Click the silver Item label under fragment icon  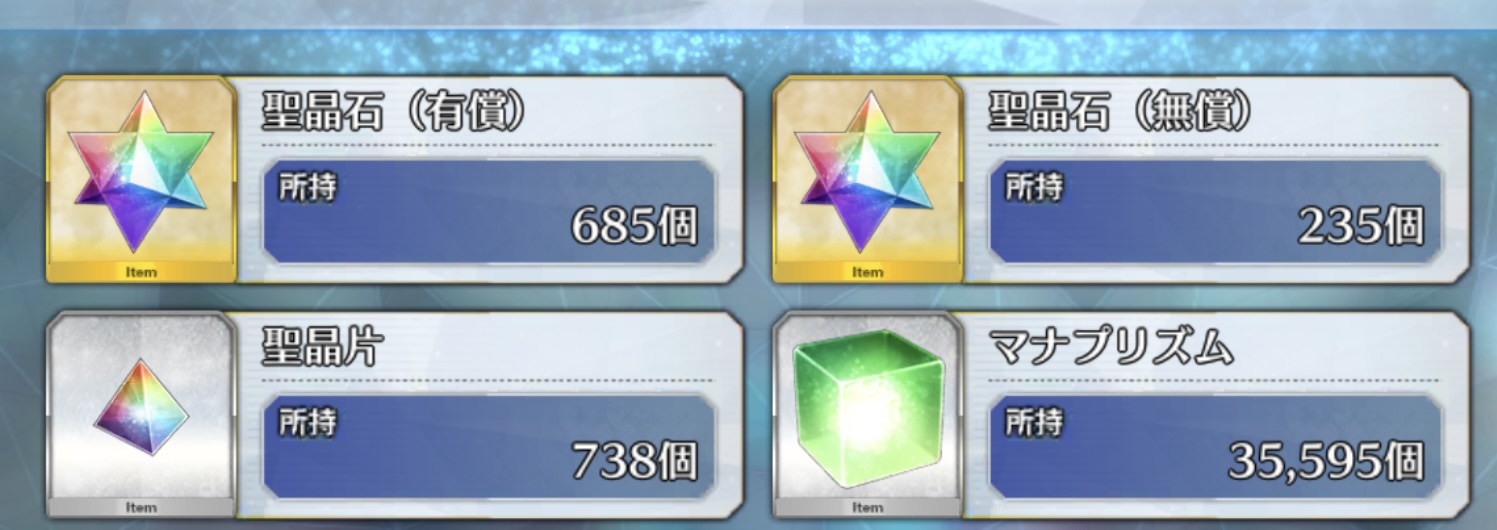pos(141,507)
